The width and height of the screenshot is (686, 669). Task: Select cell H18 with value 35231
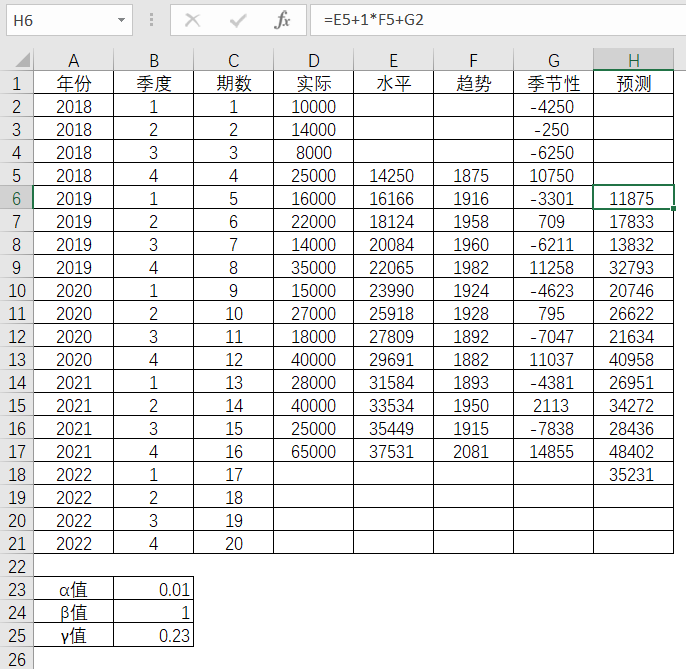633,474
